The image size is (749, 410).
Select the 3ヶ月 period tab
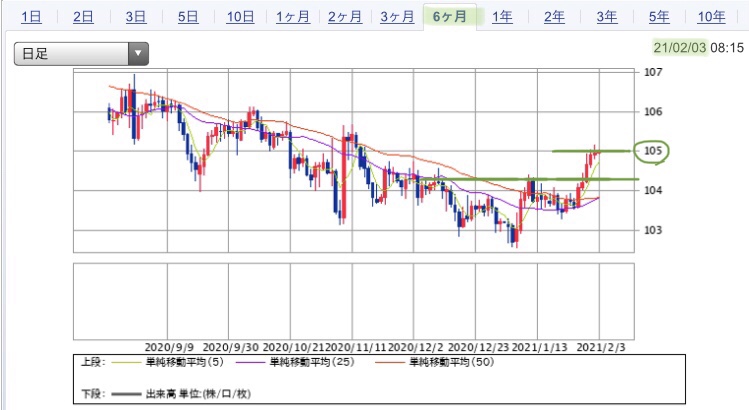click(x=397, y=17)
